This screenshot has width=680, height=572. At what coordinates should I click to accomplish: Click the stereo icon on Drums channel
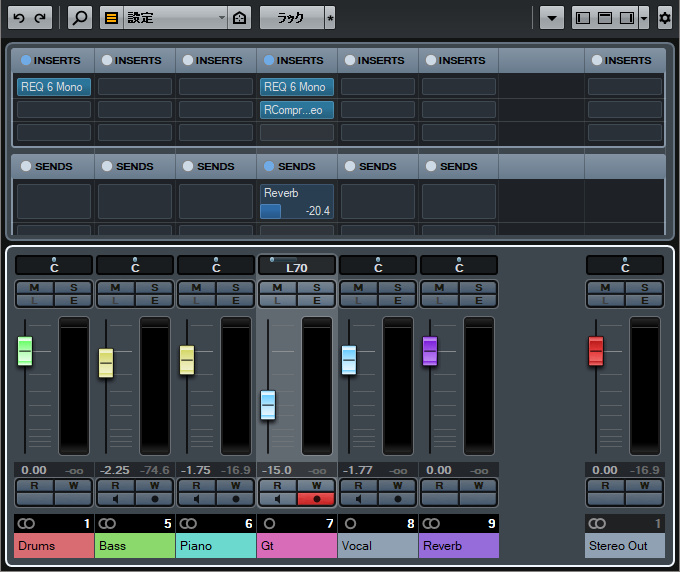26,524
